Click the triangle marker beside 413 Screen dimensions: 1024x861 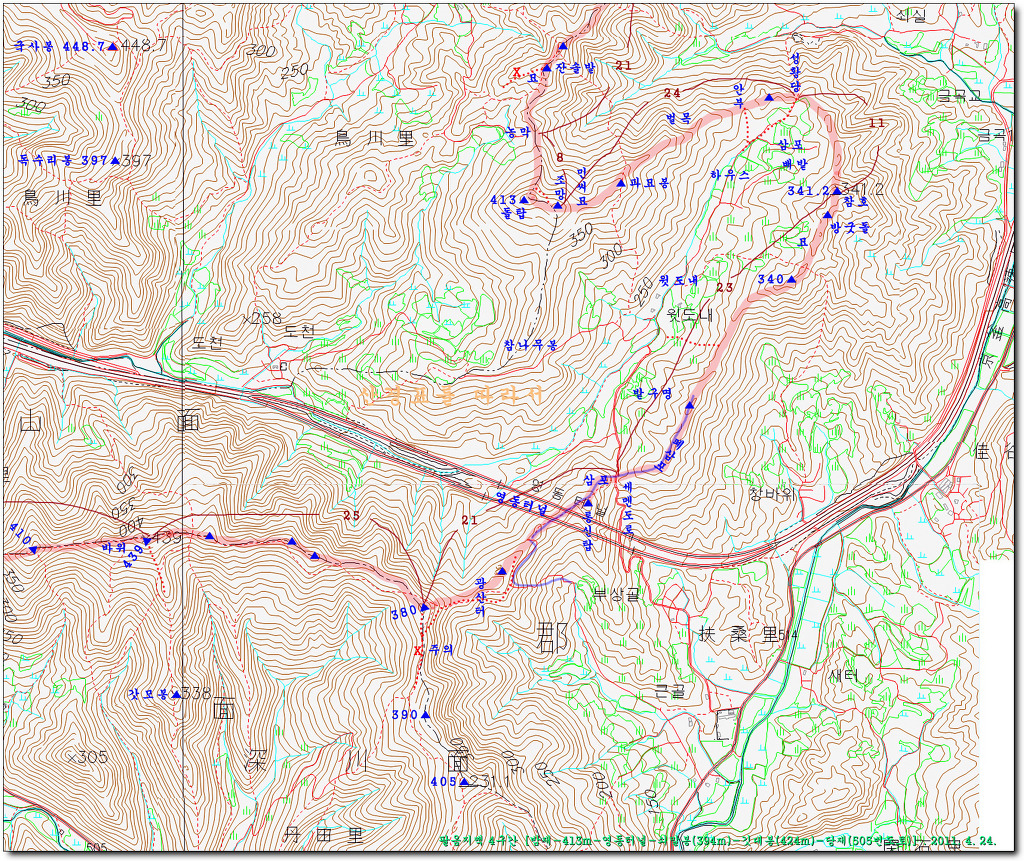click(x=524, y=199)
